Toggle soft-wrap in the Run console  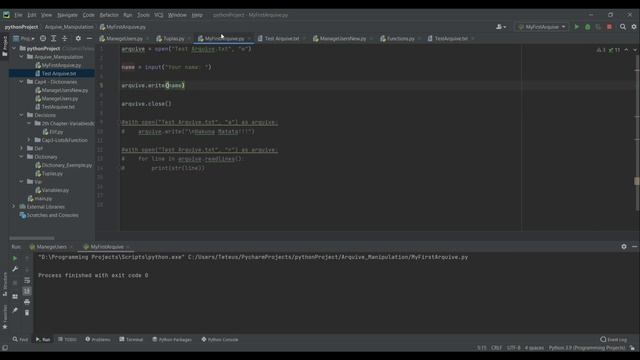tap(27, 280)
